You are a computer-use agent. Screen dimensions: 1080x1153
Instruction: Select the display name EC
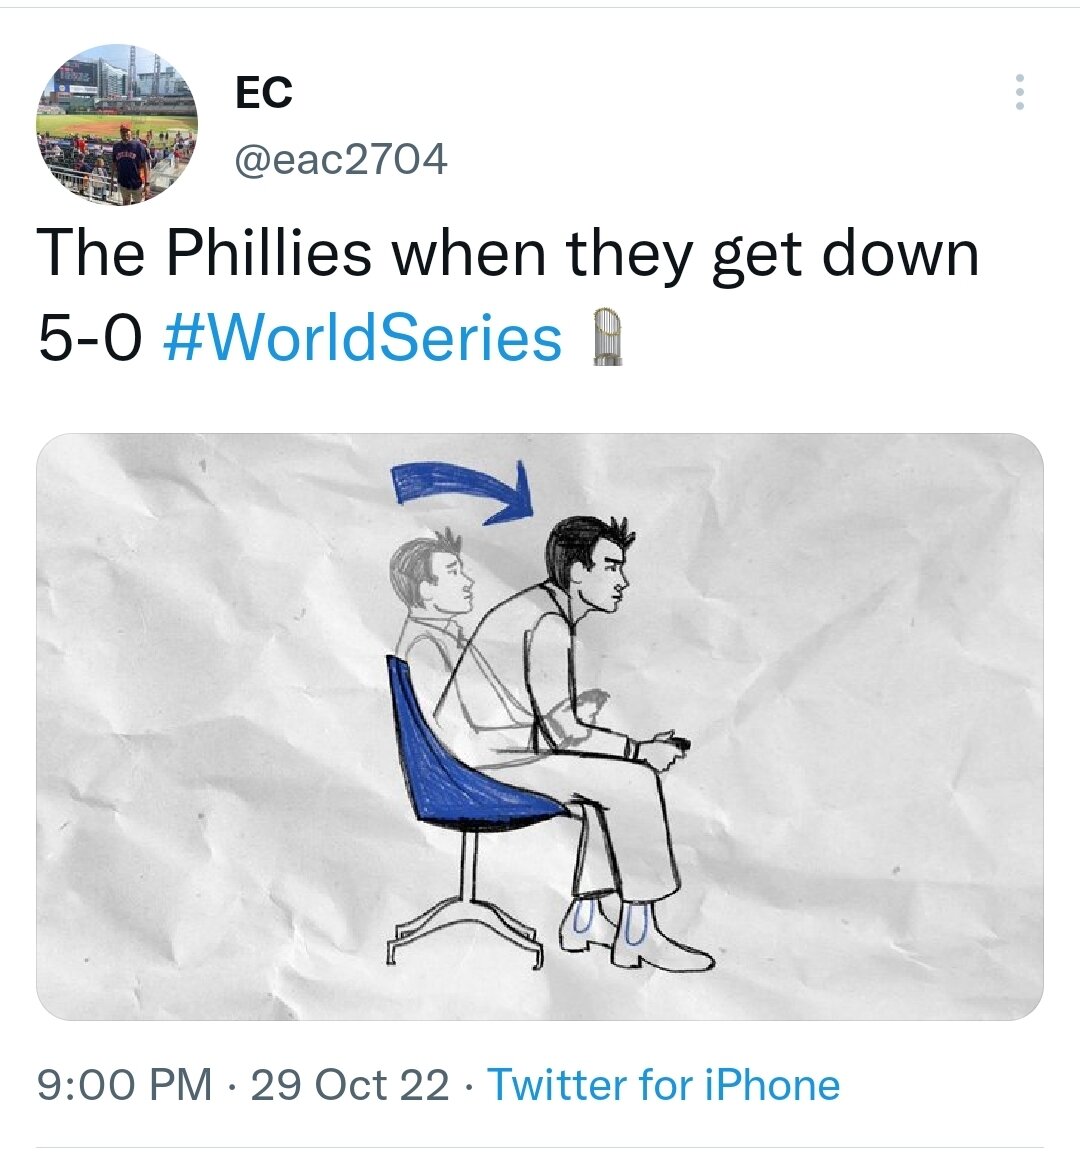coord(264,93)
